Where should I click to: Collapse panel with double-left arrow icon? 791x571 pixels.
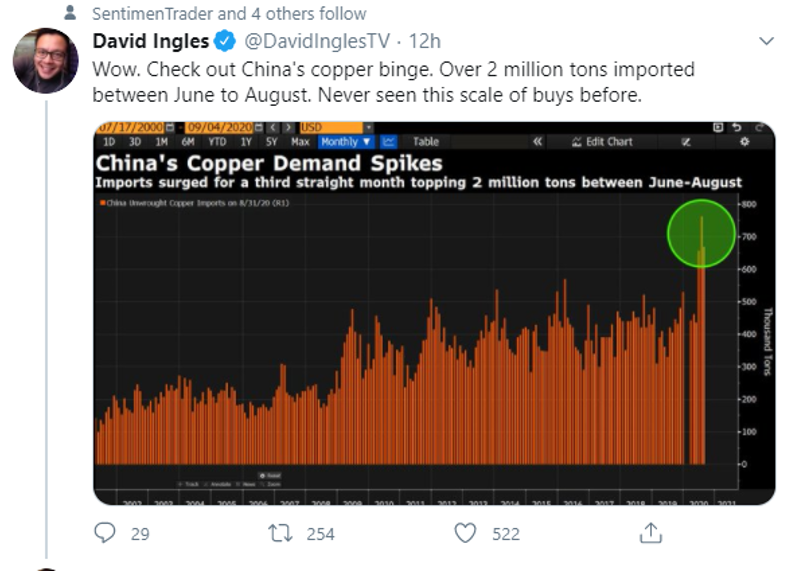tap(538, 142)
